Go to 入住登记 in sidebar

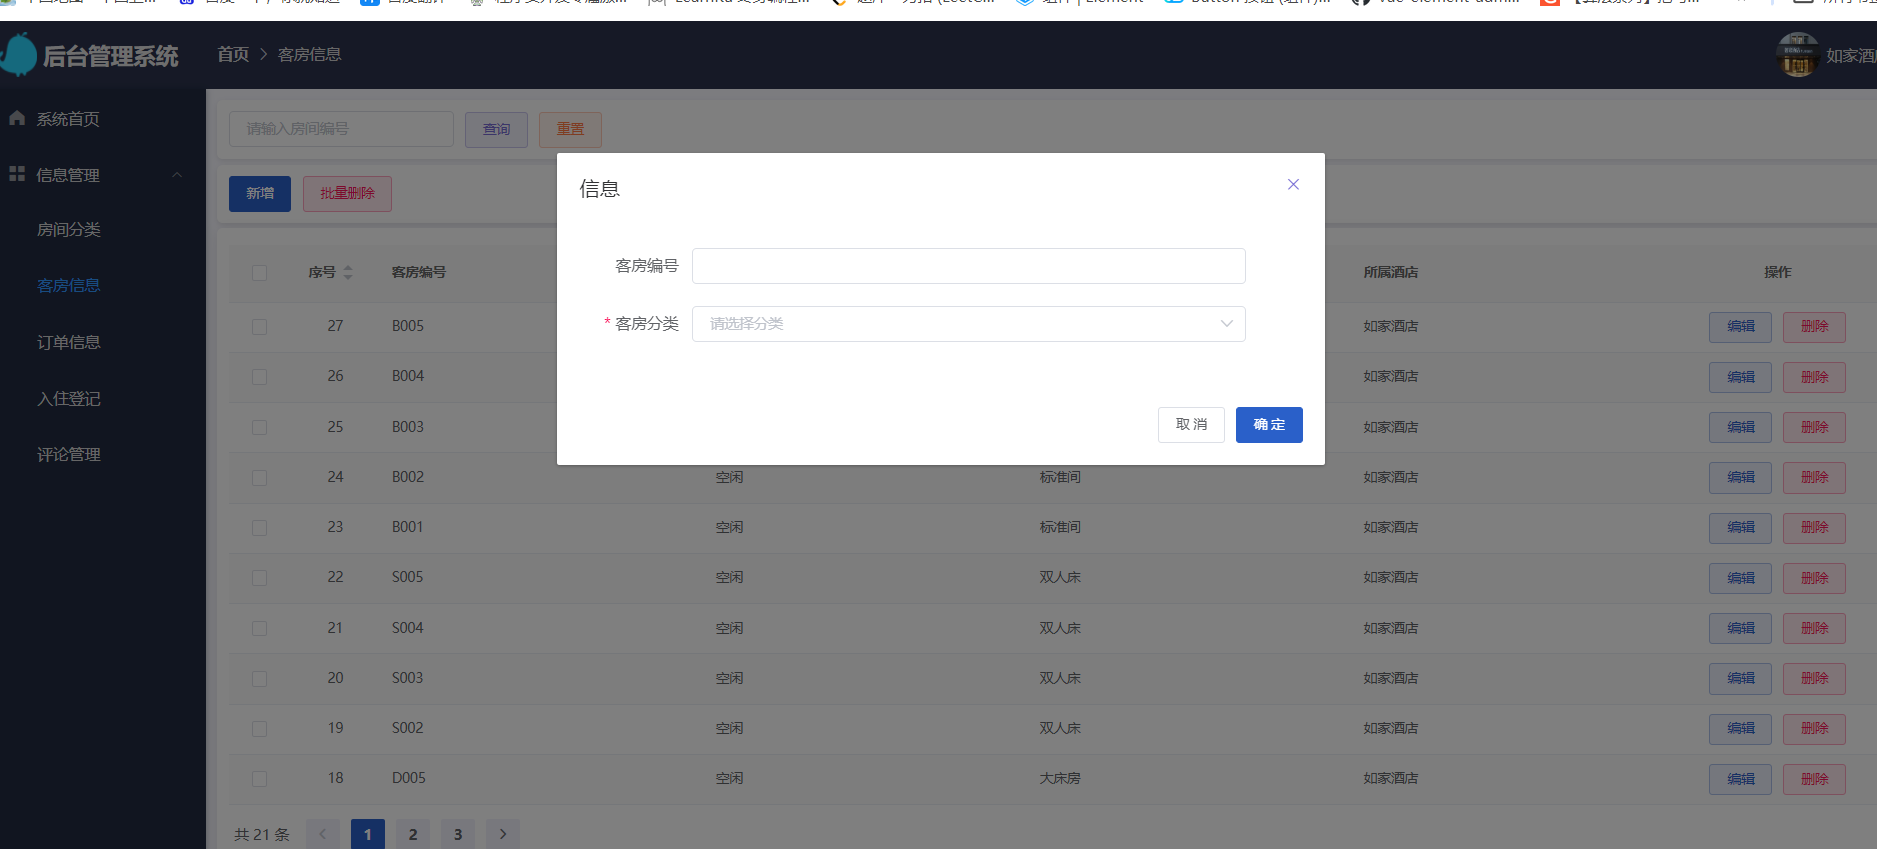tap(69, 399)
